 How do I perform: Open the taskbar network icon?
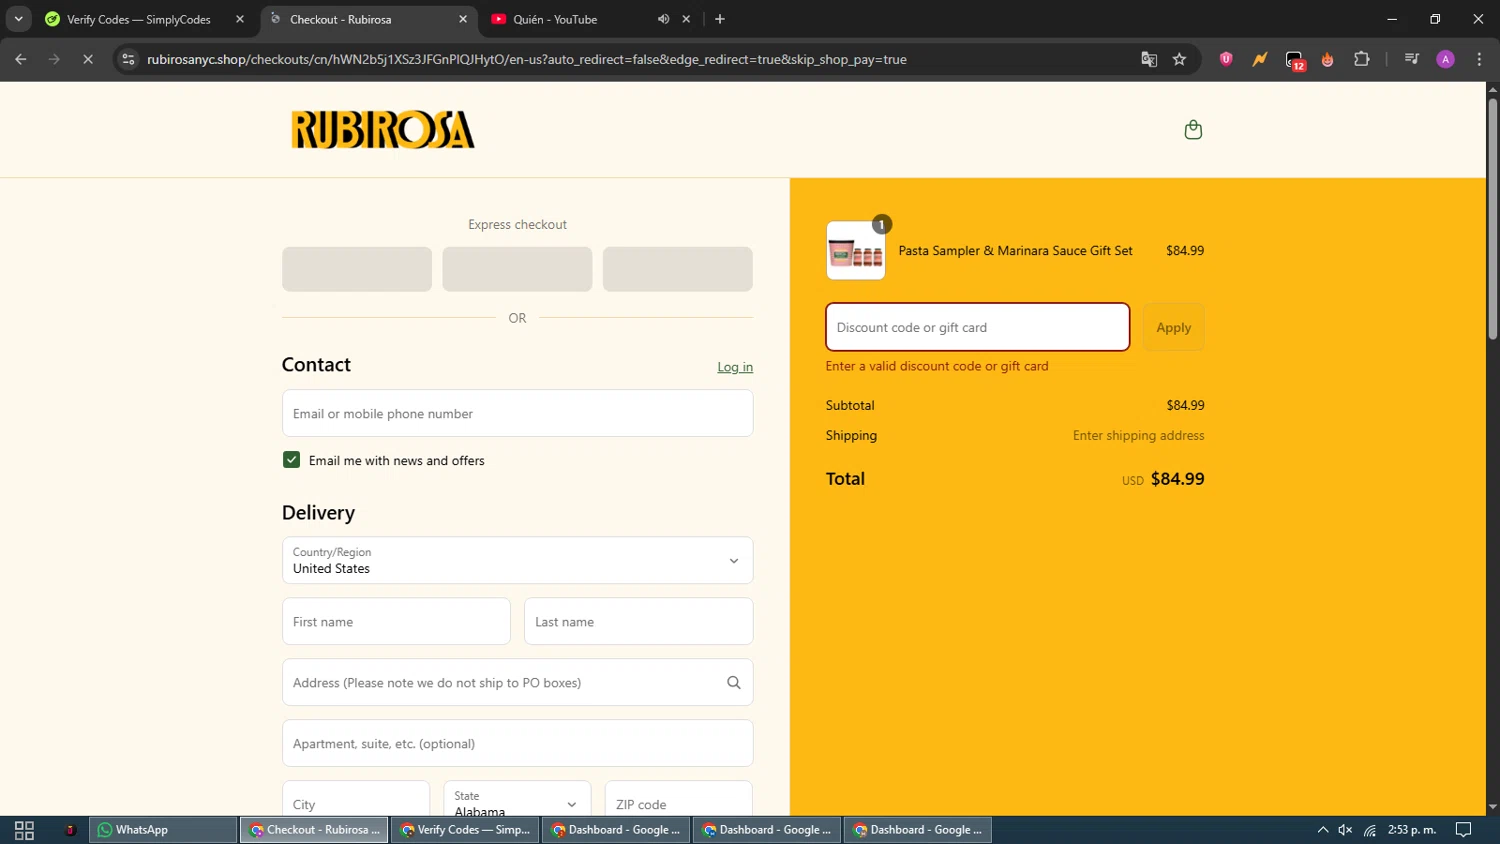point(1370,830)
